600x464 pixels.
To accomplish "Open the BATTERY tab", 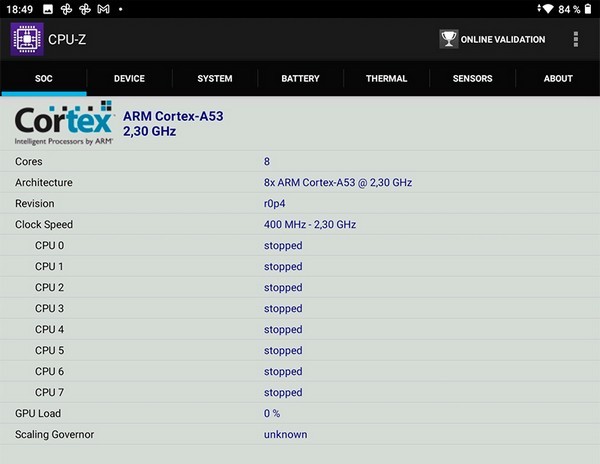I will (300, 79).
